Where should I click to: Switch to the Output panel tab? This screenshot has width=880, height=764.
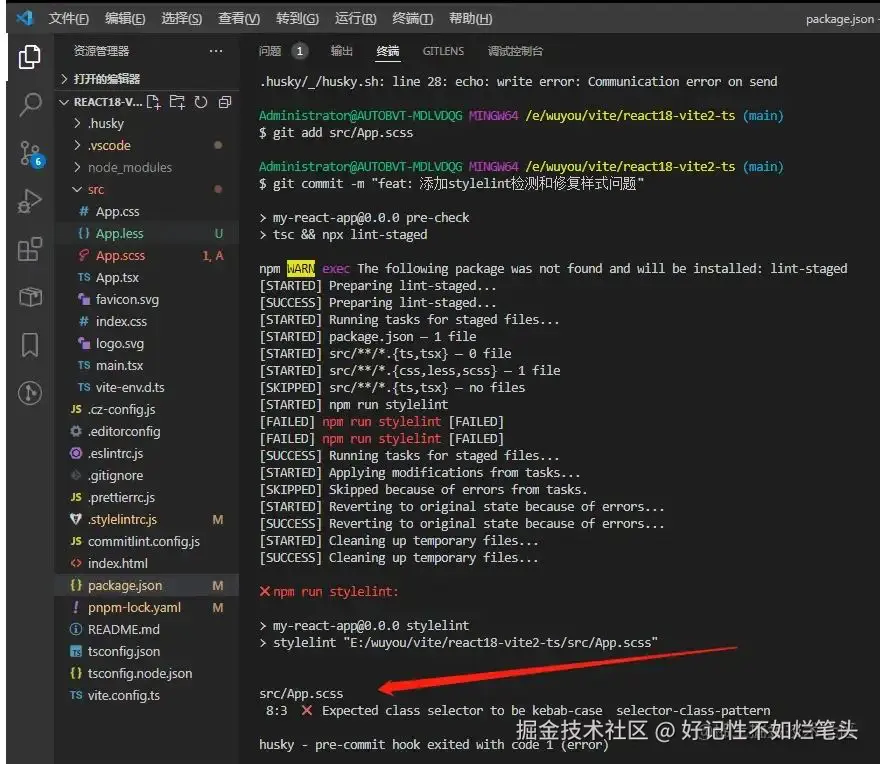click(x=341, y=51)
